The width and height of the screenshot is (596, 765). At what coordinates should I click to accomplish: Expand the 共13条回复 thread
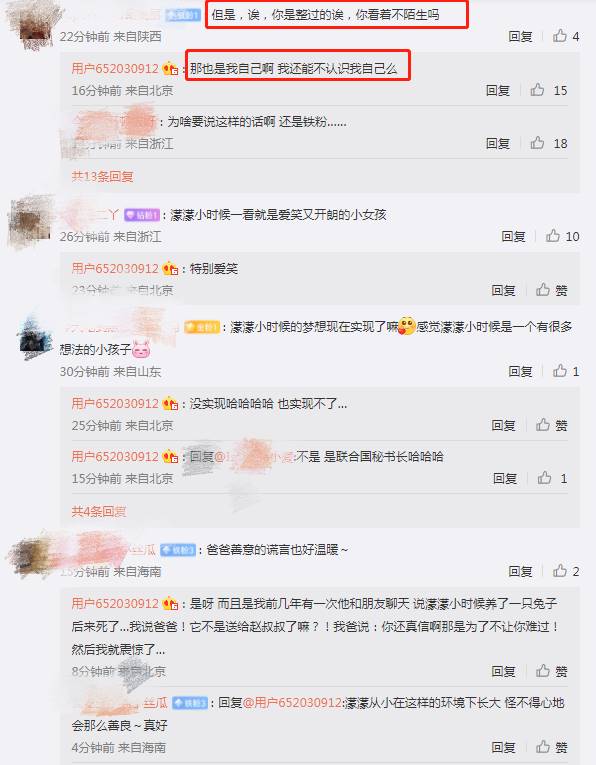[102, 176]
